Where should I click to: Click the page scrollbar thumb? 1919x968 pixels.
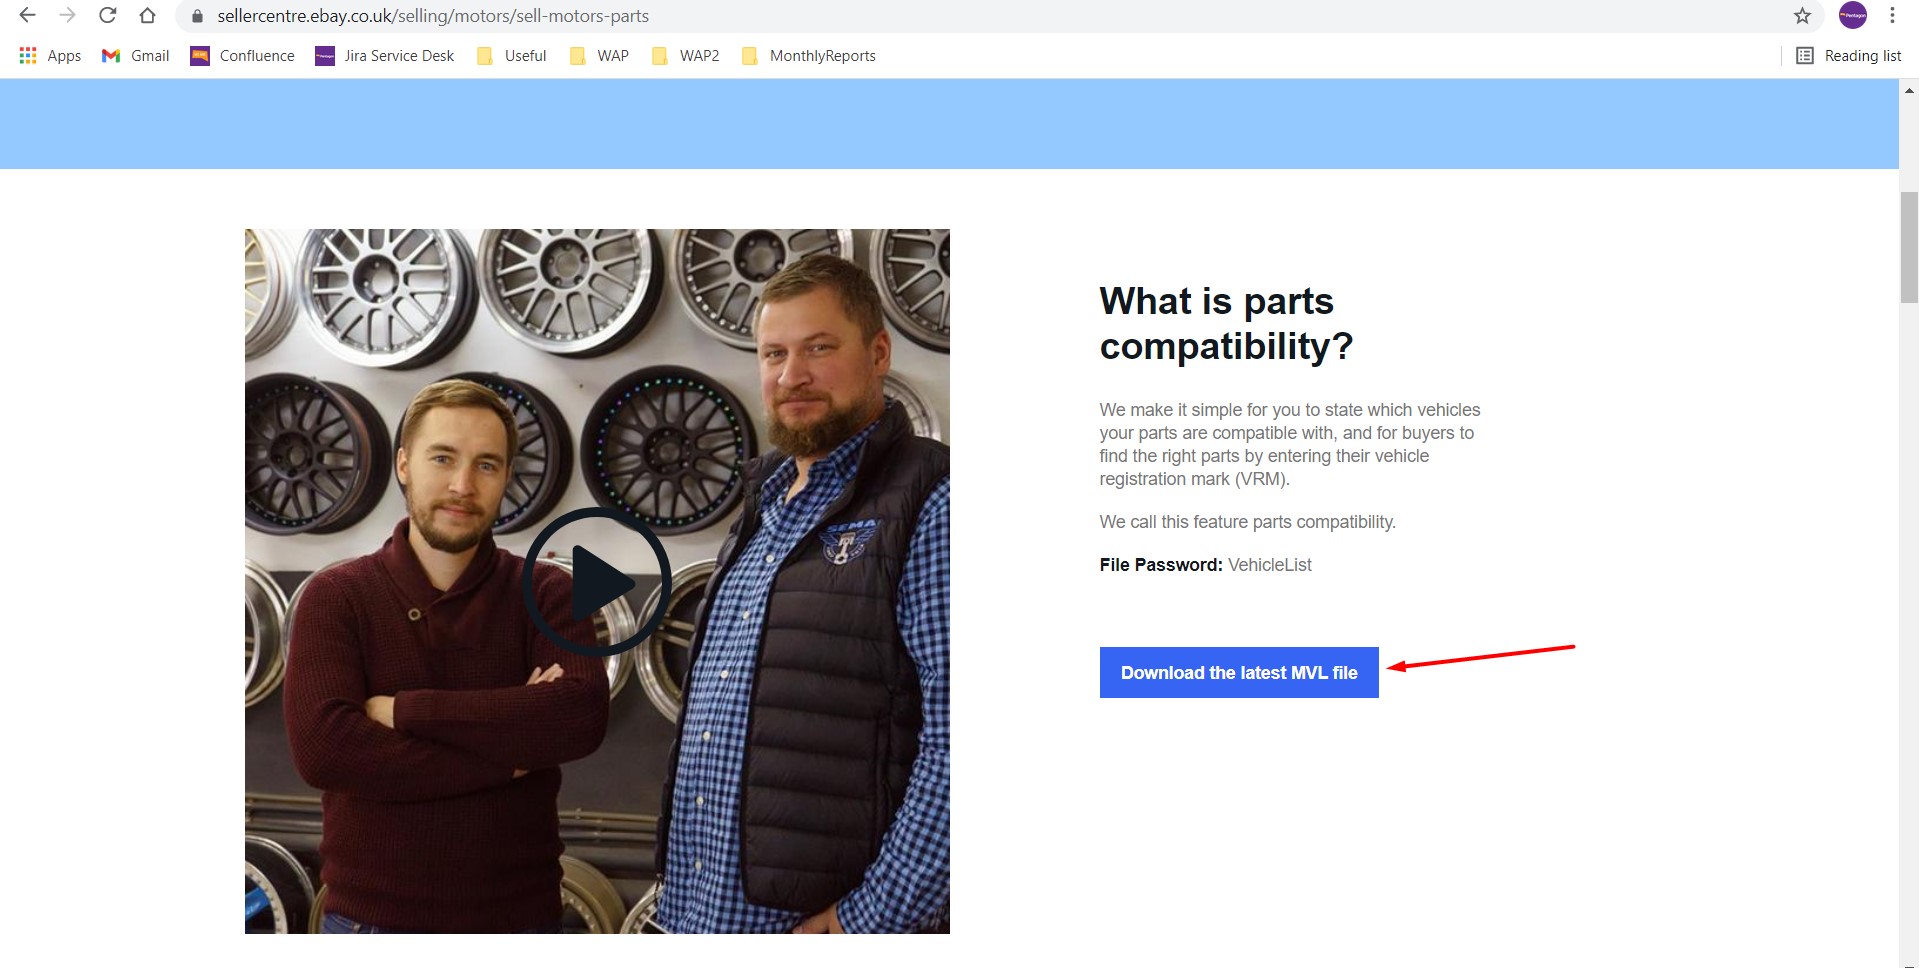(1909, 247)
